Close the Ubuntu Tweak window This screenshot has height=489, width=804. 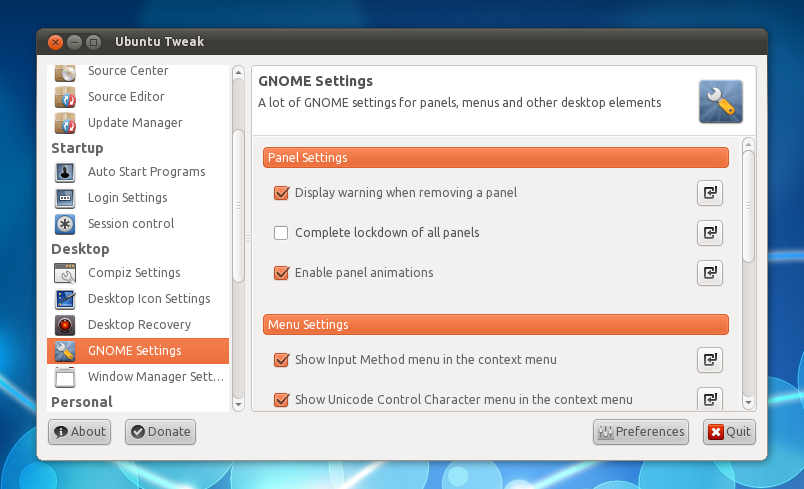[55, 42]
